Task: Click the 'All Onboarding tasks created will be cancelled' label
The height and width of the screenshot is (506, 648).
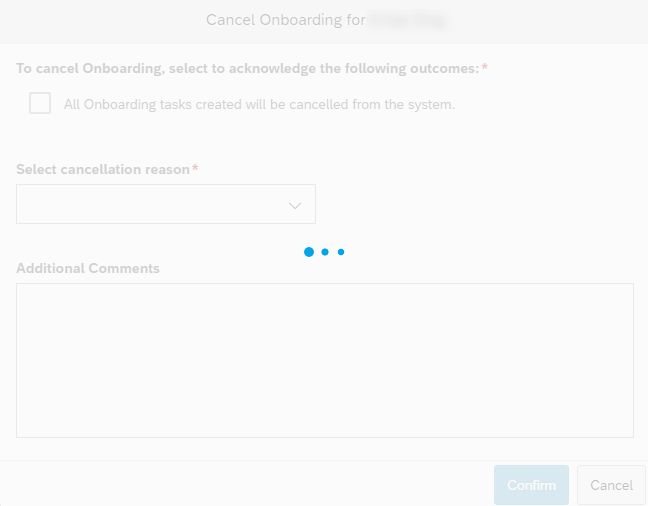Action: point(259,105)
